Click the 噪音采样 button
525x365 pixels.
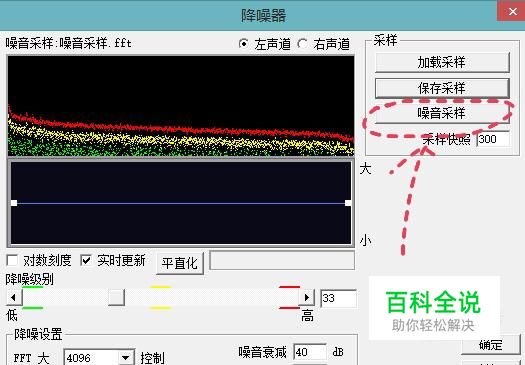point(441,113)
